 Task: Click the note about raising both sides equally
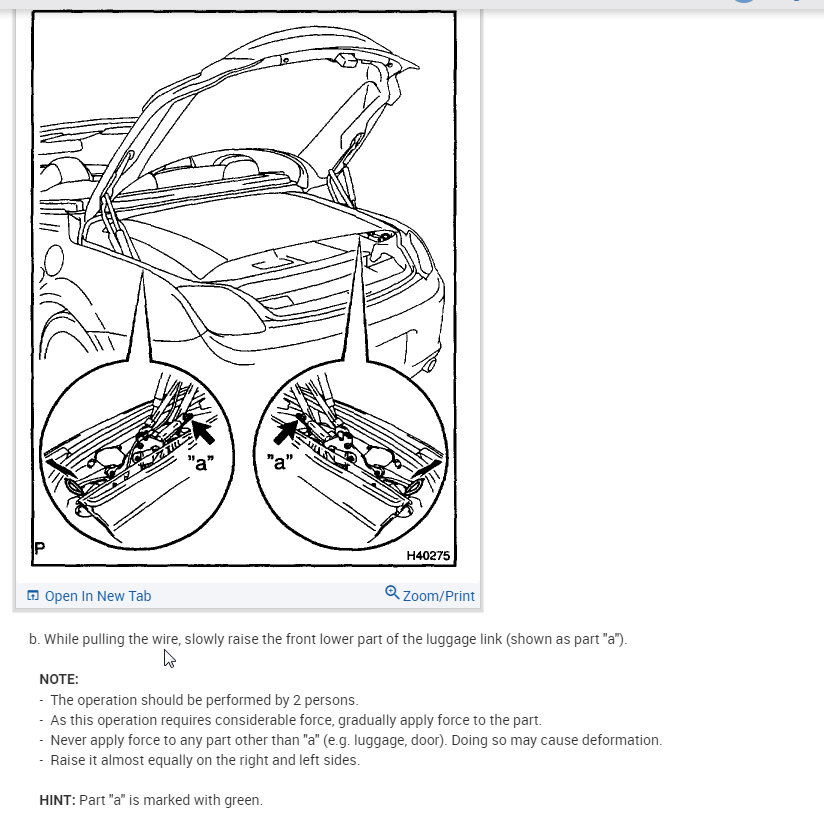(x=205, y=760)
